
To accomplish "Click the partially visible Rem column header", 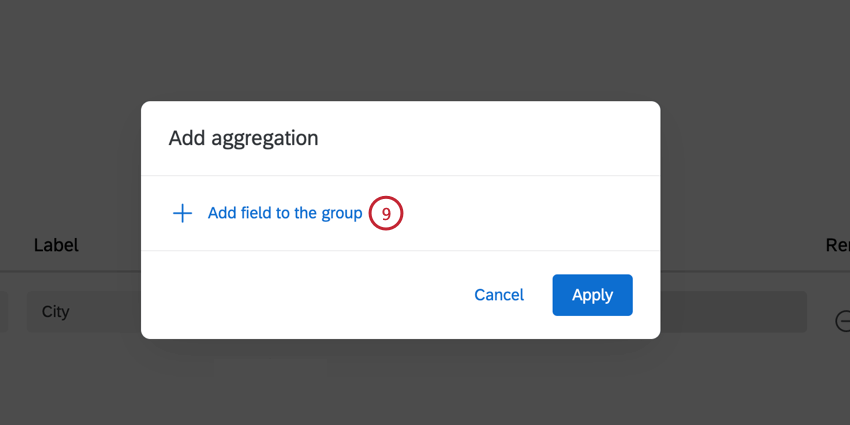I will point(837,245).
